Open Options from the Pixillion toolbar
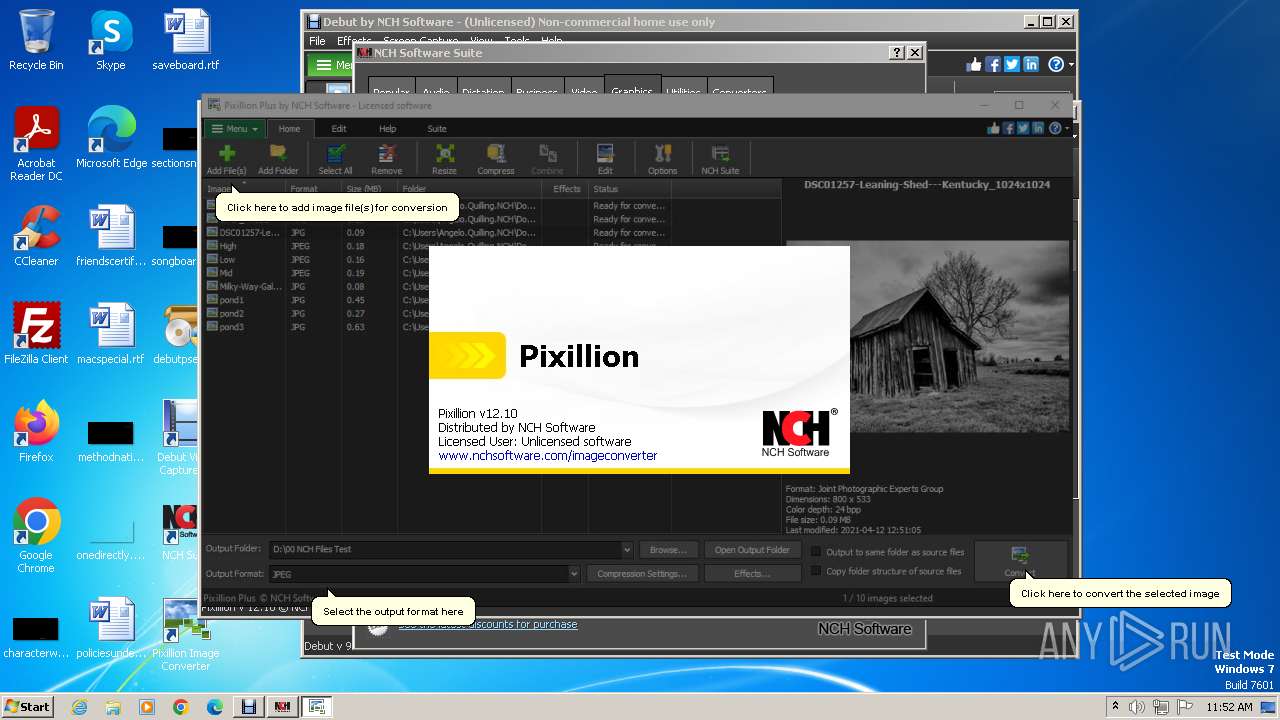Viewport: 1280px width, 720px height. point(662,158)
